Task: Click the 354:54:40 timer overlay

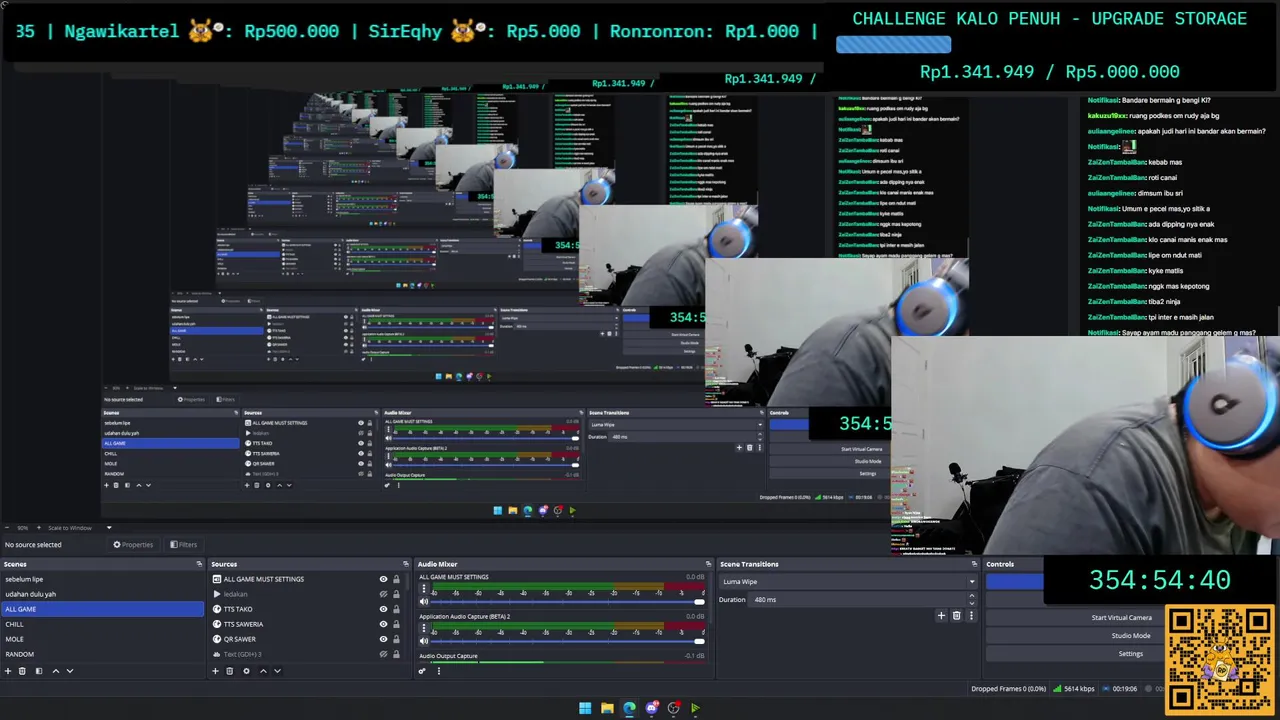Action: [x=1159, y=580]
